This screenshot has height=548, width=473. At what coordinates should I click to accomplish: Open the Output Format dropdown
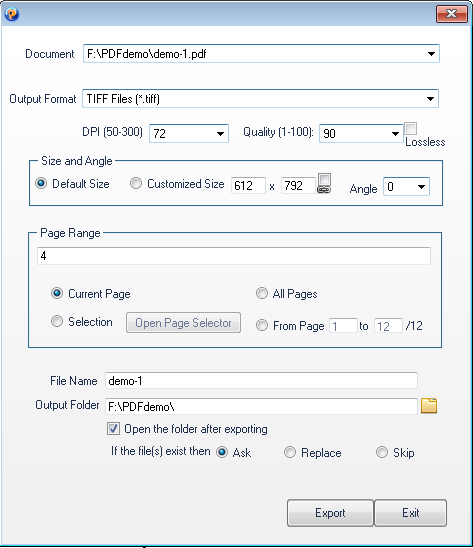[430, 99]
